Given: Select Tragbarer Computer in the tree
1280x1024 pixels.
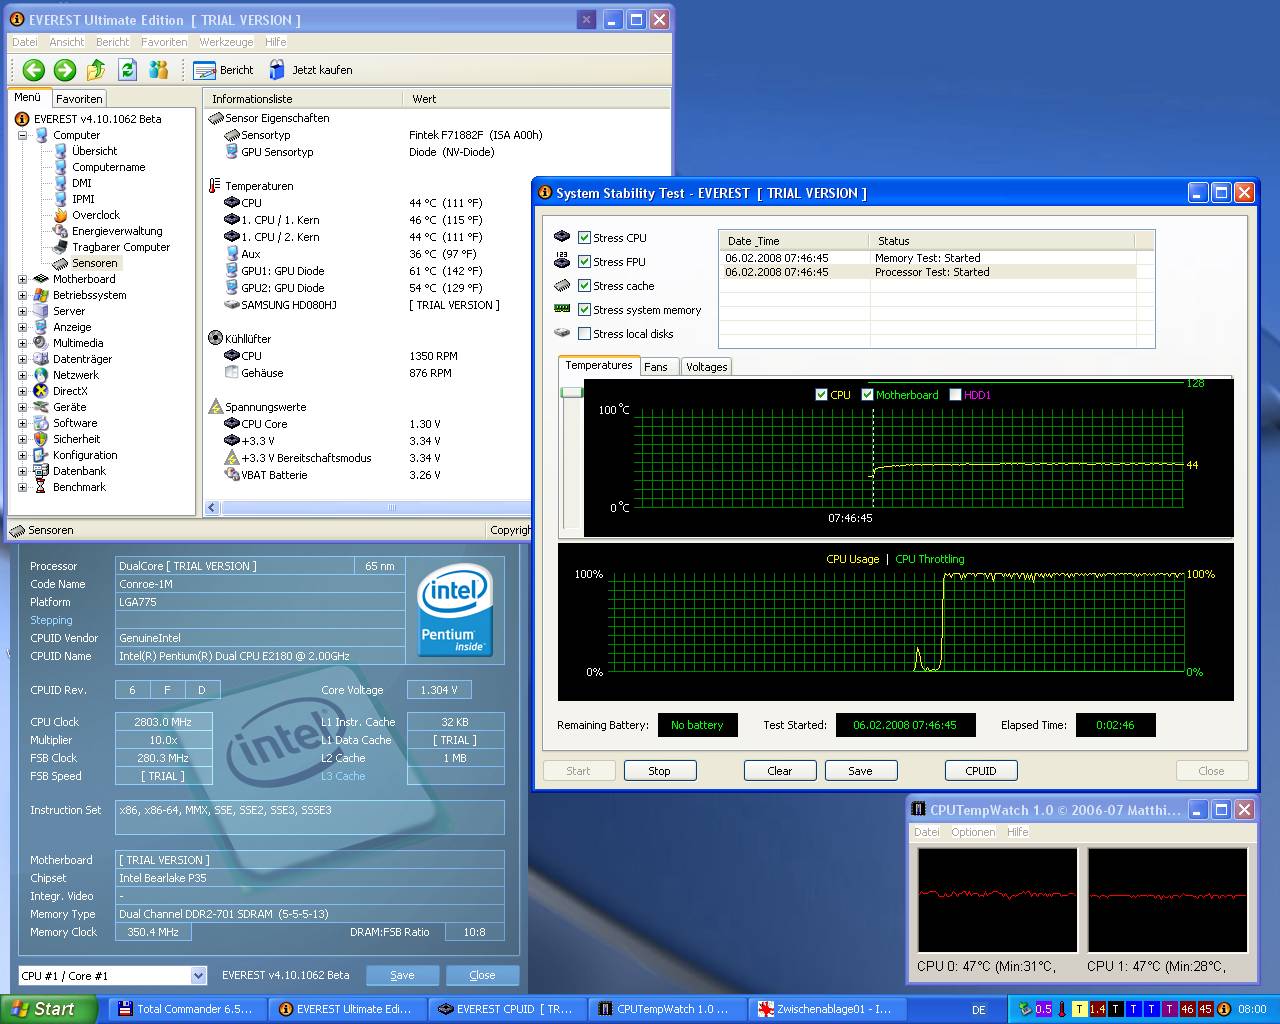Looking at the screenshot, I should (x=121, y=247).
